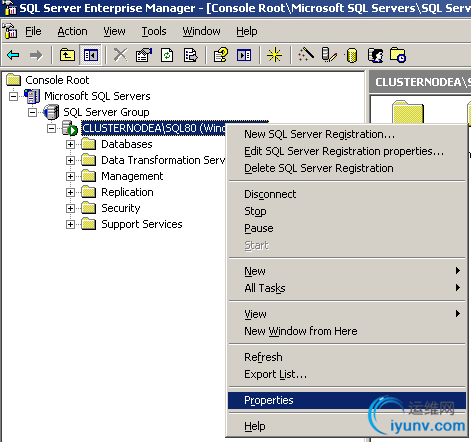Click the New Login user icon
Screen dimensions: 471x442
375,55
